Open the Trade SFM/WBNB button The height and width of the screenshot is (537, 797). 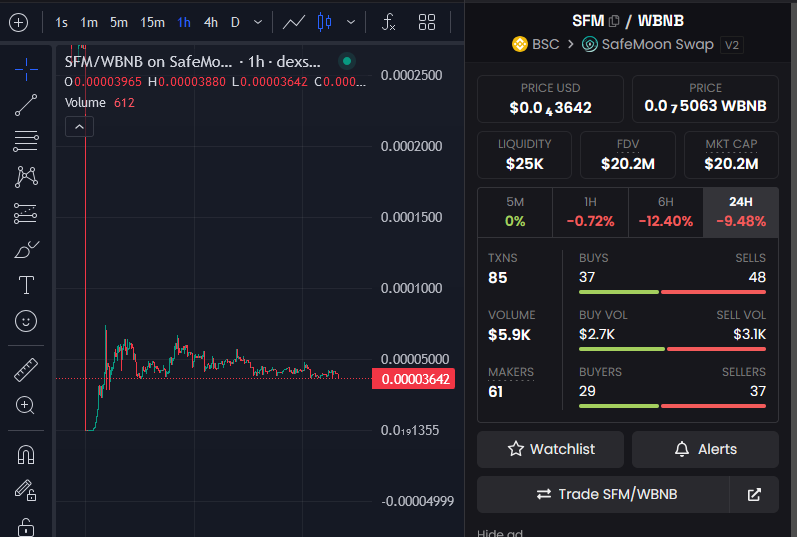click(603, 494)
